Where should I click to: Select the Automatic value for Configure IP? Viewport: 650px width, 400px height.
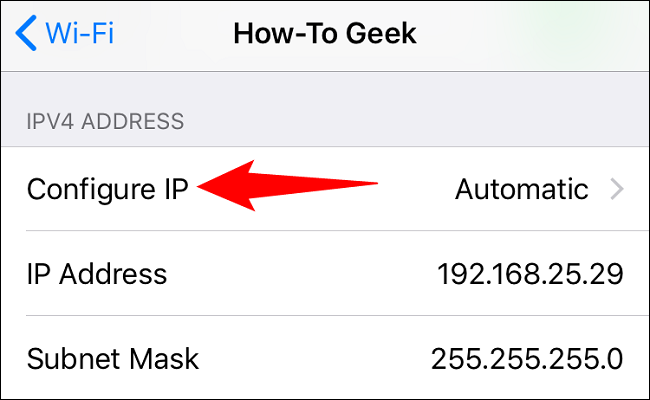coord(521,188)
